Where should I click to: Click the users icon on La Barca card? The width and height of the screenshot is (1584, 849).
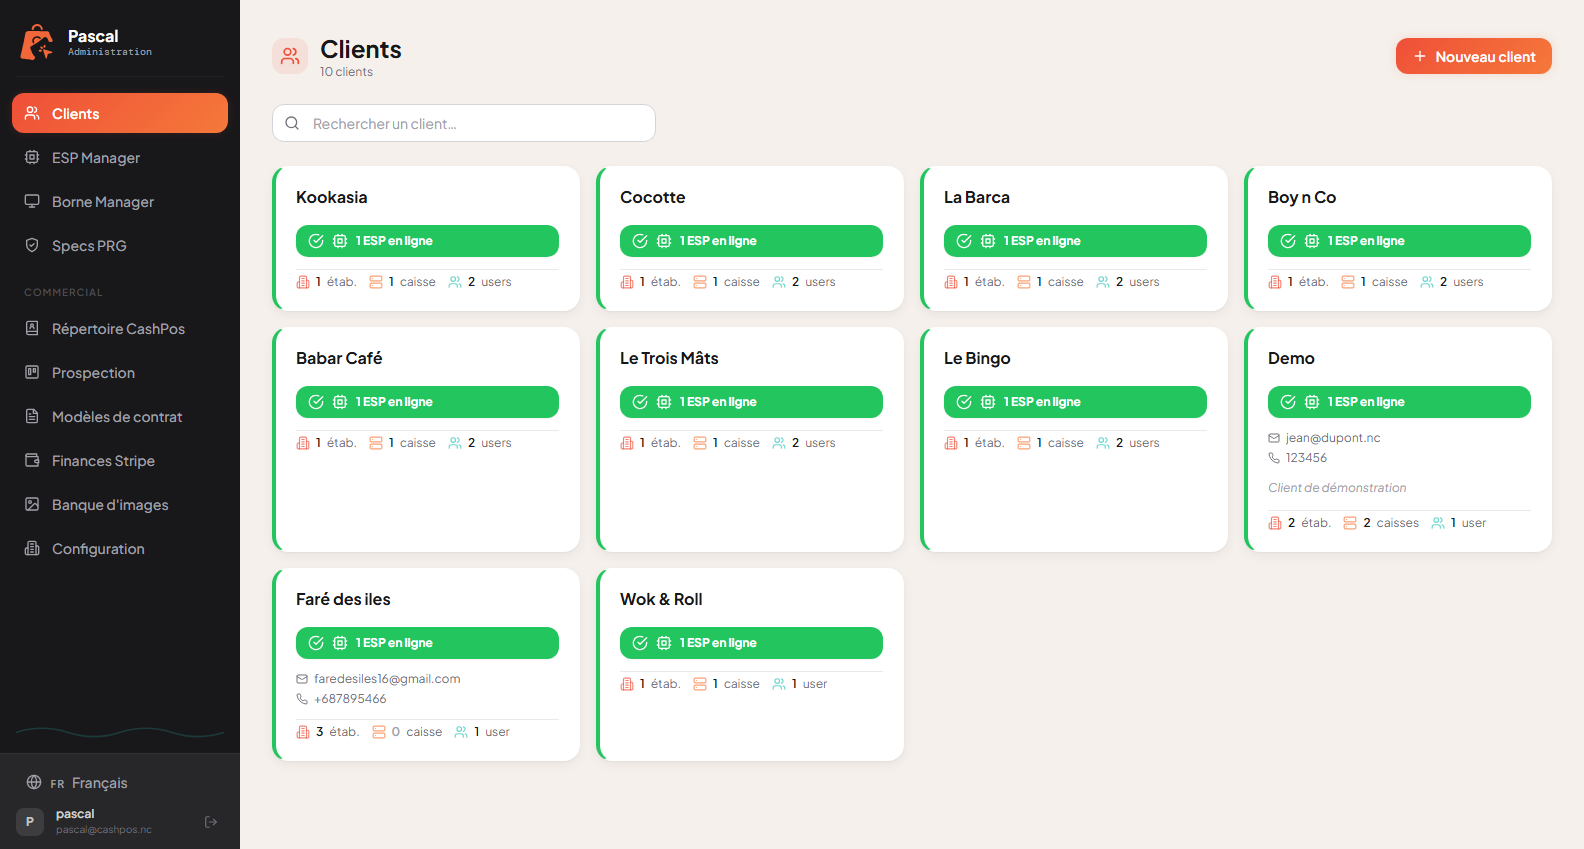tap(1103, 282)
